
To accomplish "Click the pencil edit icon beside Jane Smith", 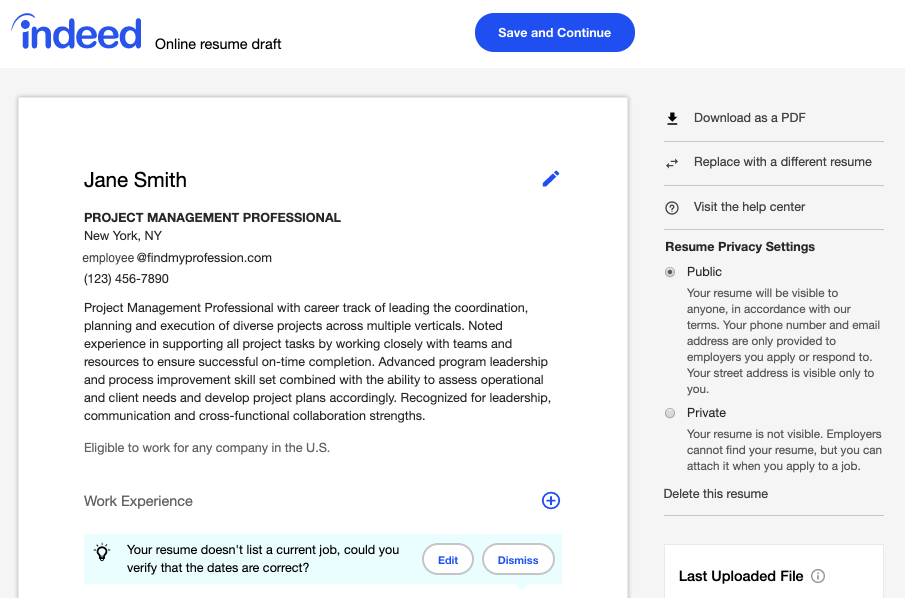I will pyautogui.click(x=550, y=179).
